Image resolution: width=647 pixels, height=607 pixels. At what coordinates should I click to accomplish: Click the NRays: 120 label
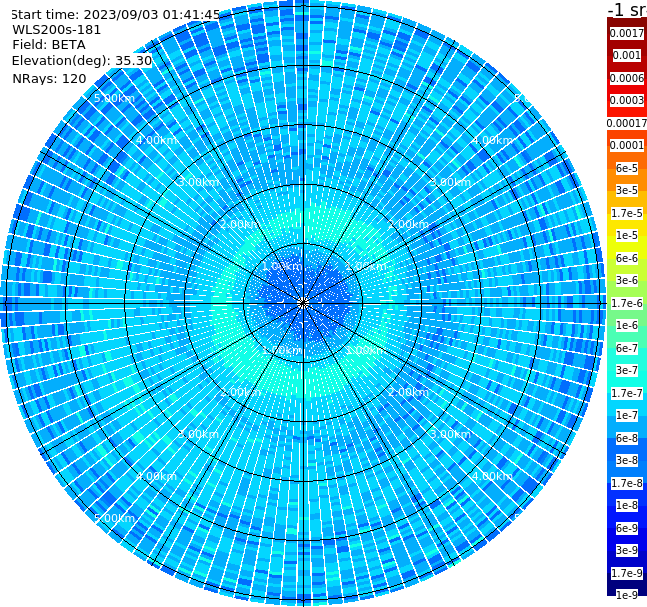coord(49,78)
